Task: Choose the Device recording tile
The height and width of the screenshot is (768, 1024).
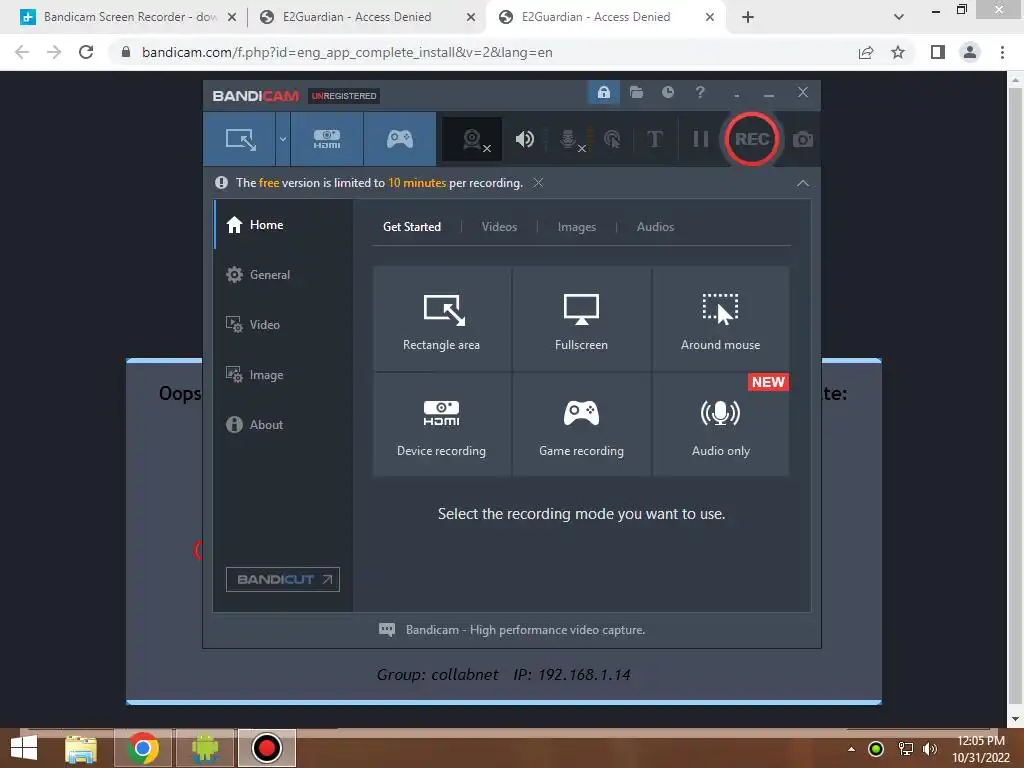Action: [441, 424]
